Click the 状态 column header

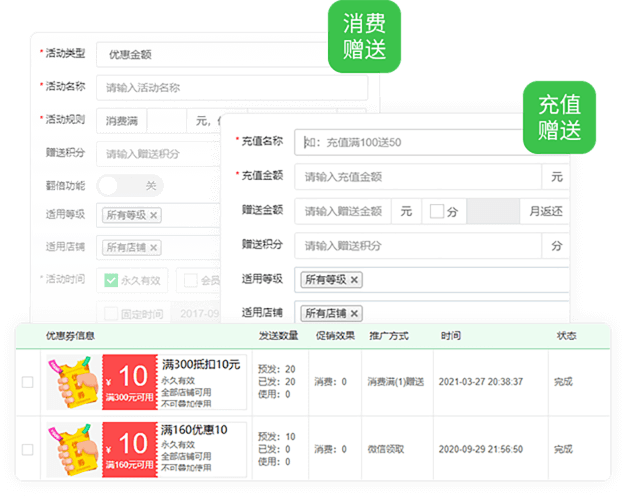click(567, 336)
